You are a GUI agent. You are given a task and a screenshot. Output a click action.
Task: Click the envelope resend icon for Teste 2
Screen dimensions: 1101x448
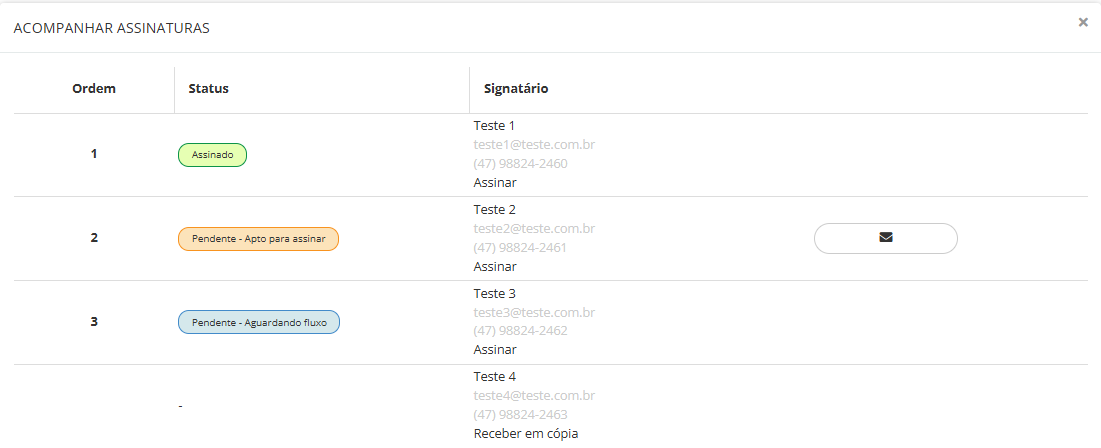(885, 238)
